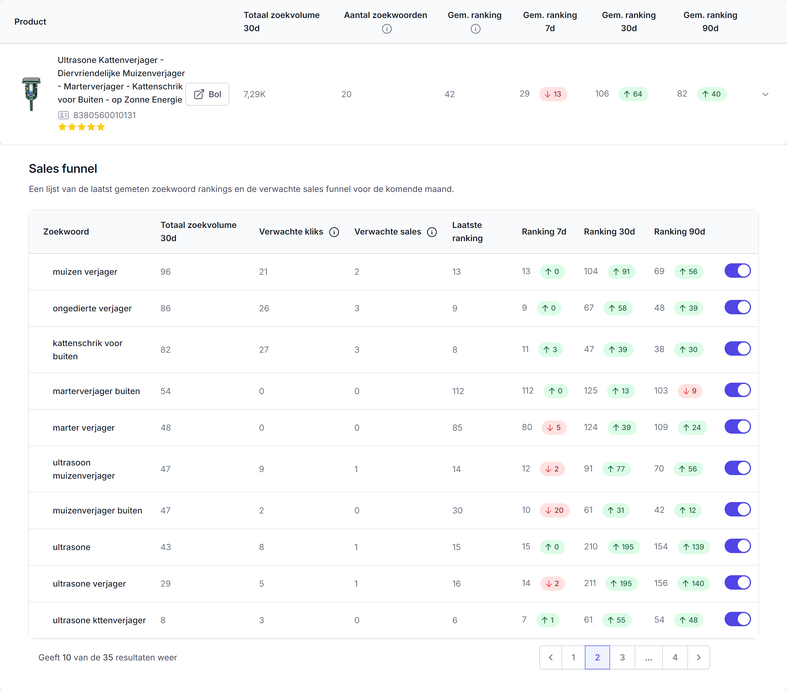The height and width of the screenshot is (691, 787).
Task: Open product on Bol via external link button
Action: (x=207, y=94)
